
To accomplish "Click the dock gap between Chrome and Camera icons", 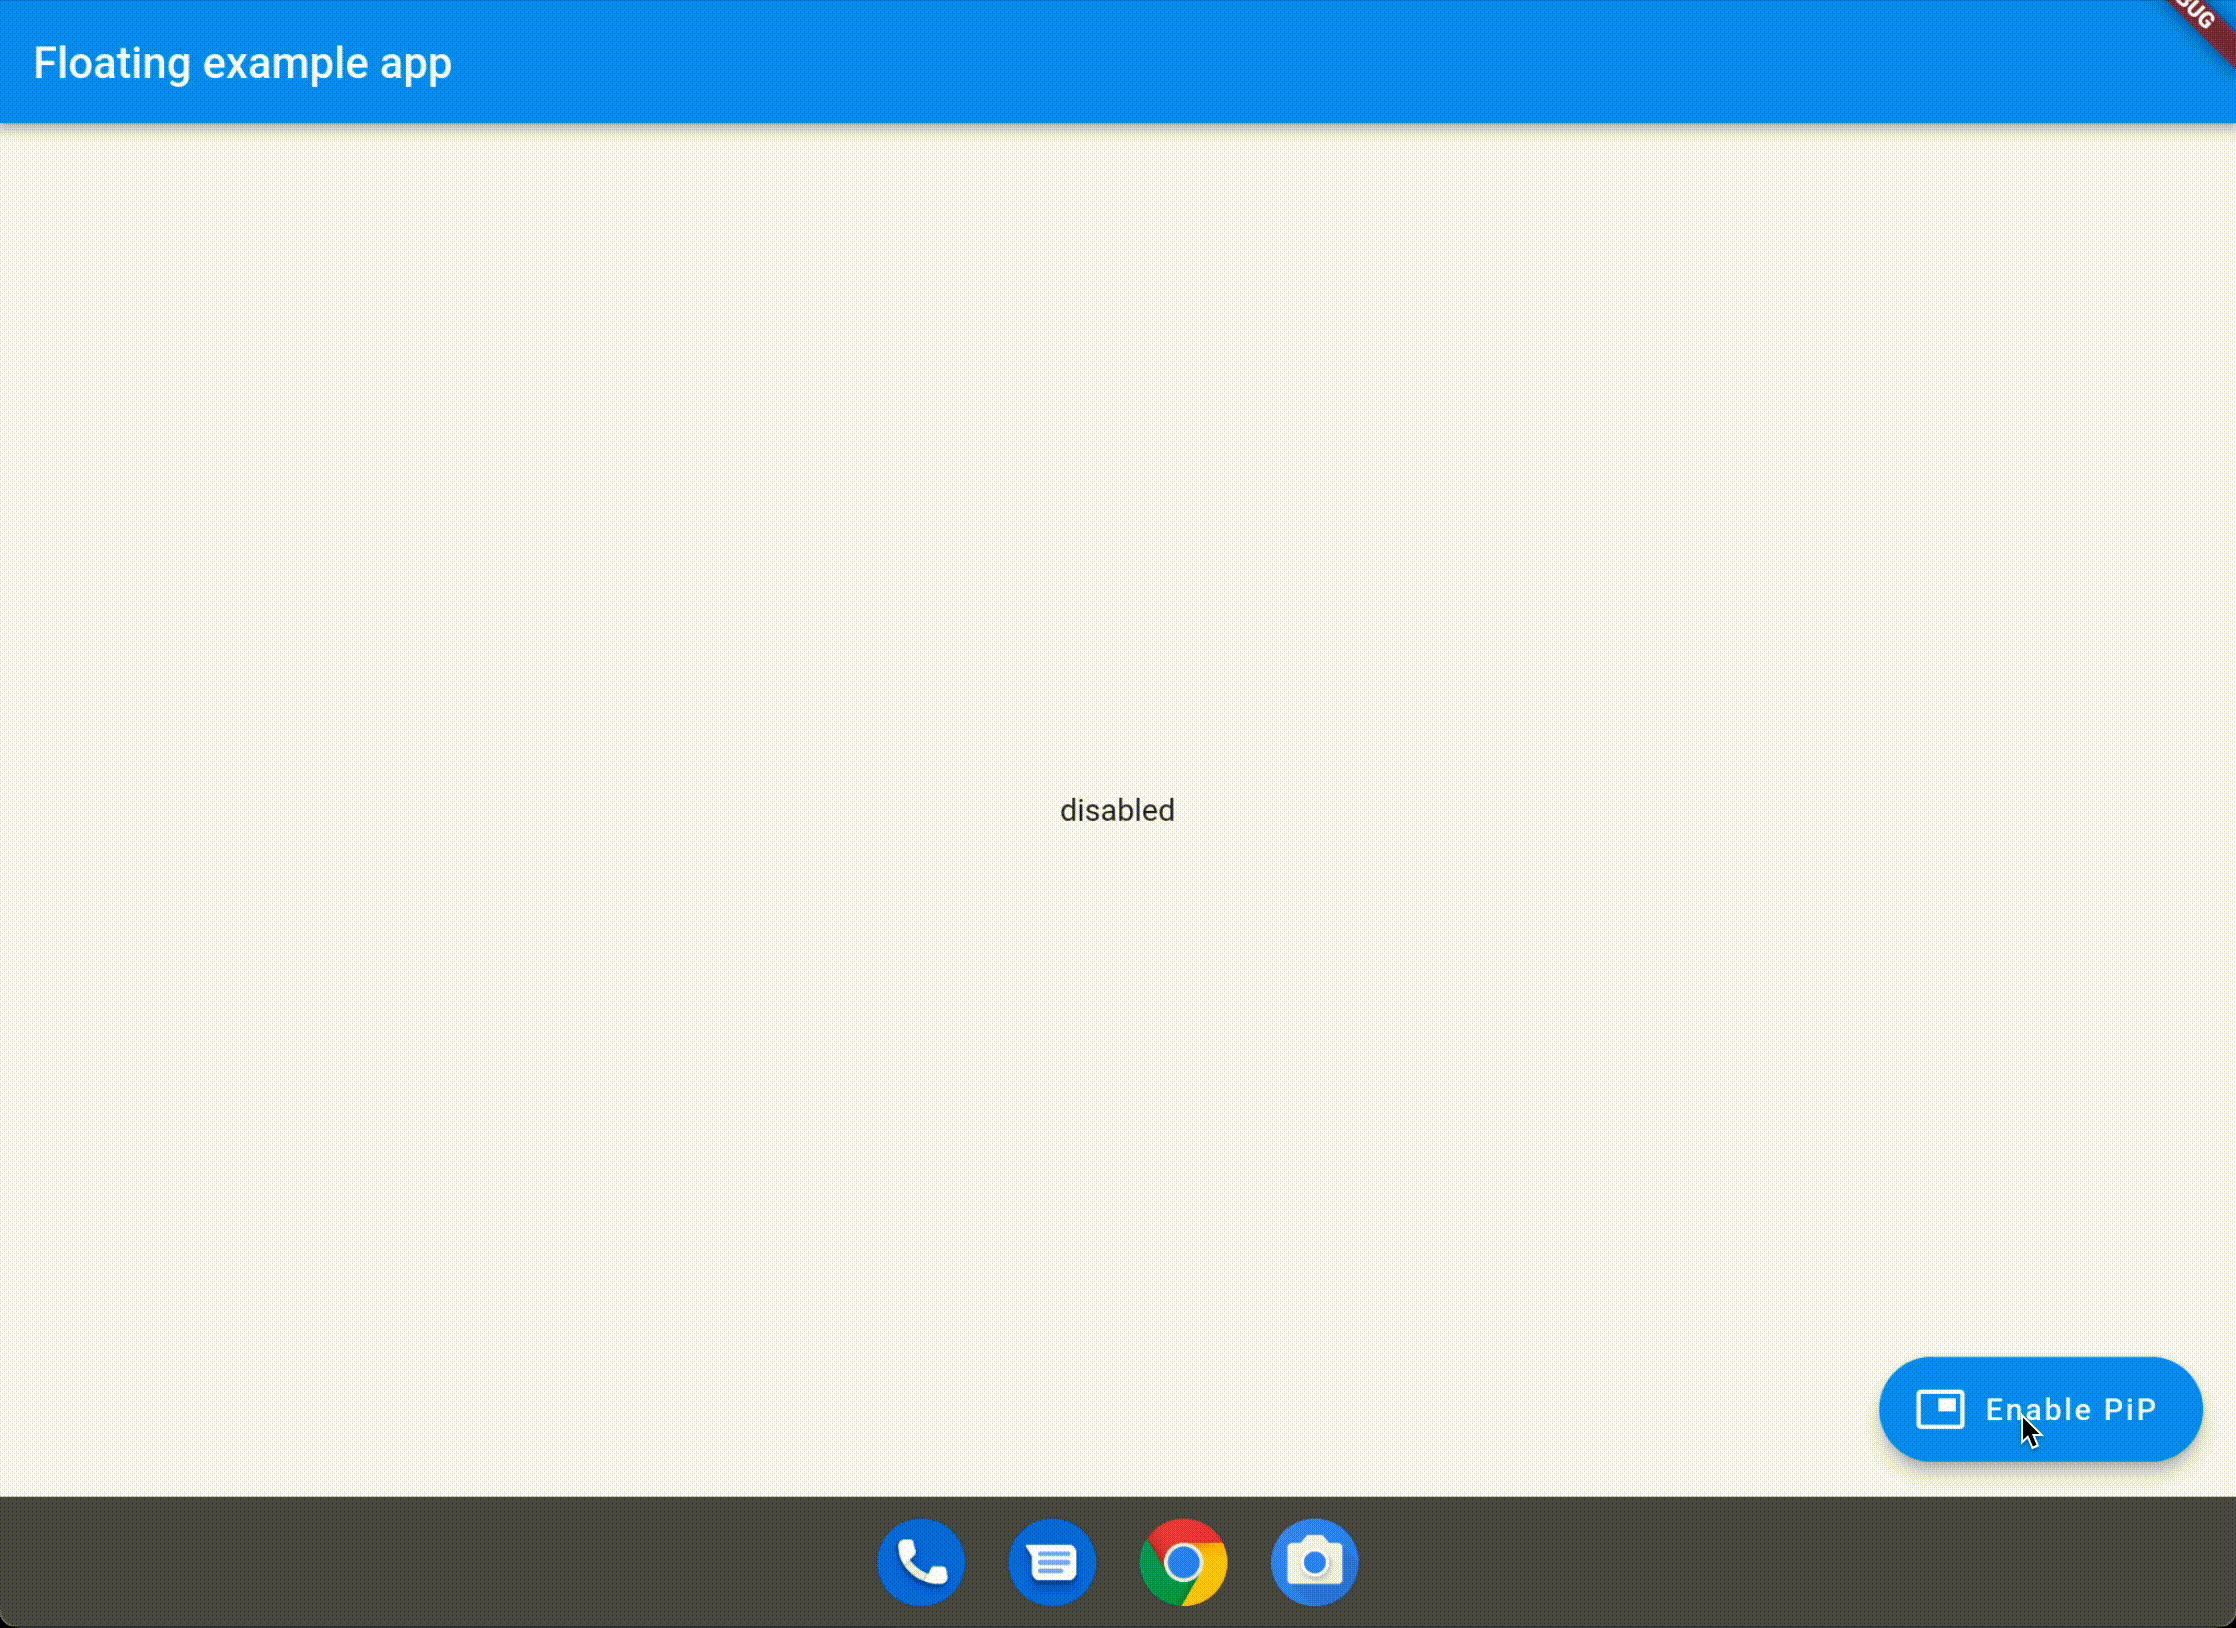I will pyautogui.click(x=1249, y=1562).
